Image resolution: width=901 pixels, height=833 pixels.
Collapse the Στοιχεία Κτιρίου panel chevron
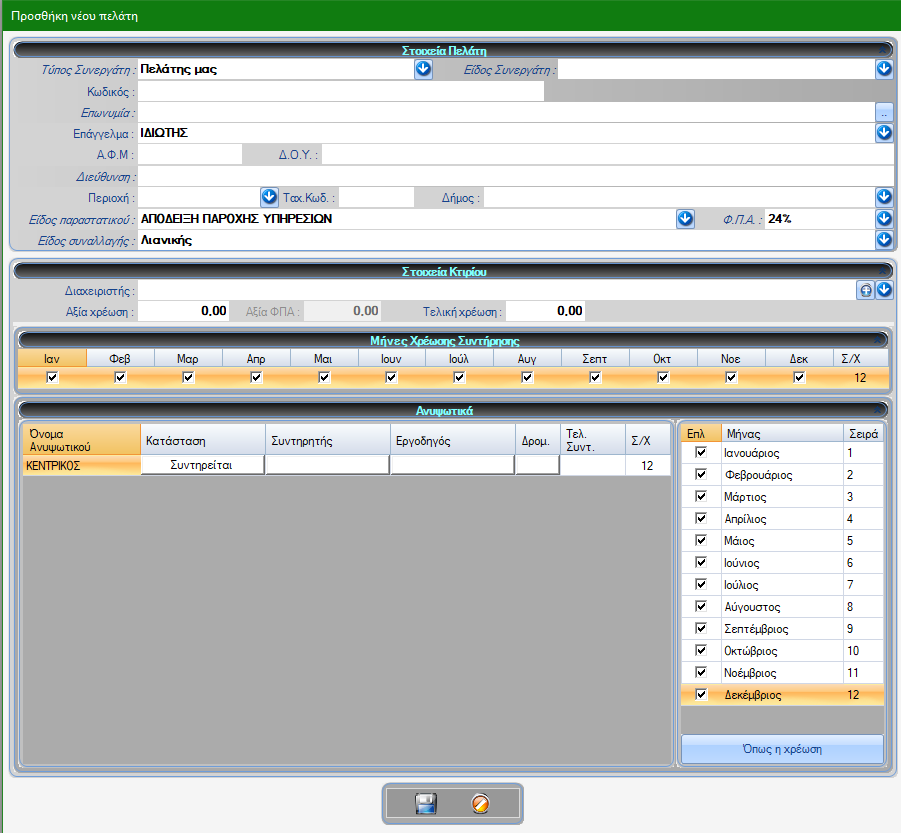tap(881, 270)
